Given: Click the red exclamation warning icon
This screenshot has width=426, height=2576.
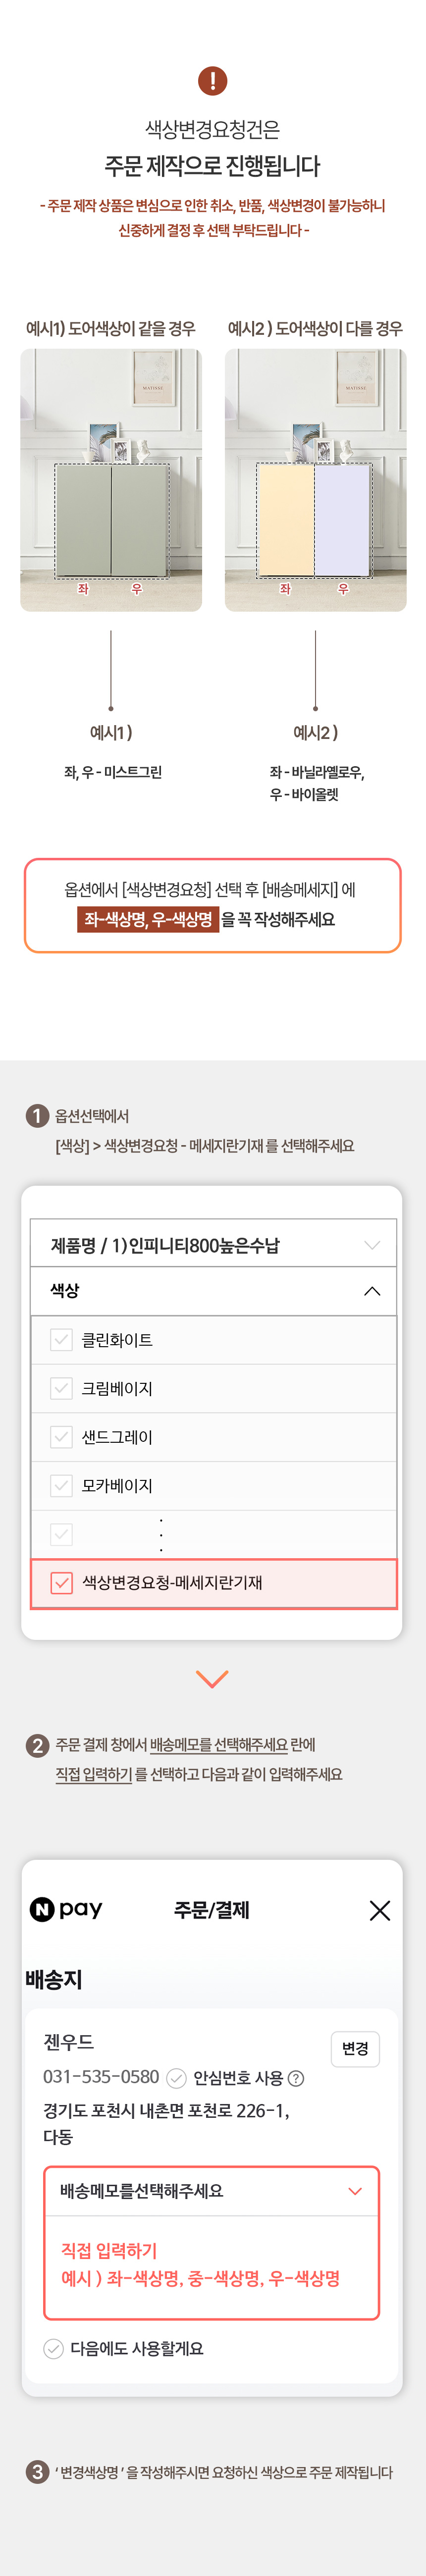Looking at the screenshot, I should tap(212, 80).
